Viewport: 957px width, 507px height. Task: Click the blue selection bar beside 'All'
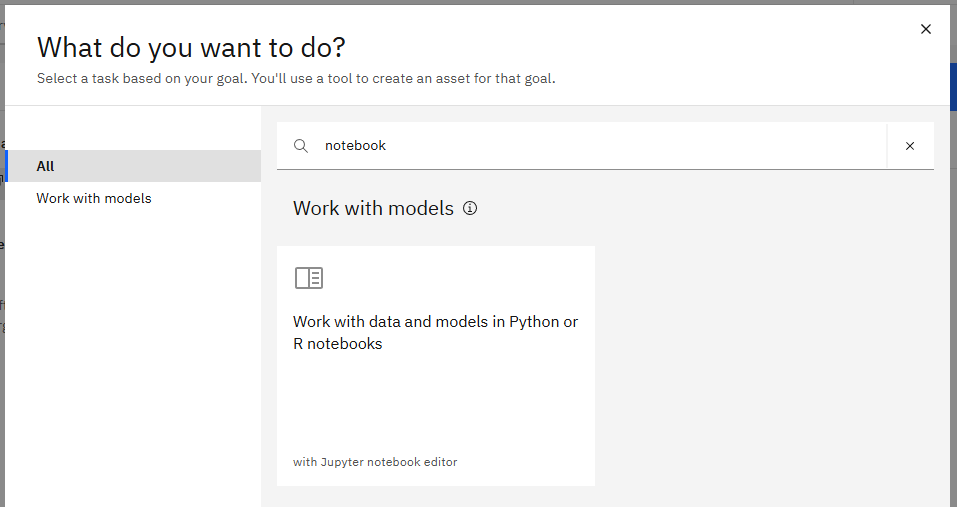click(7, 166)
